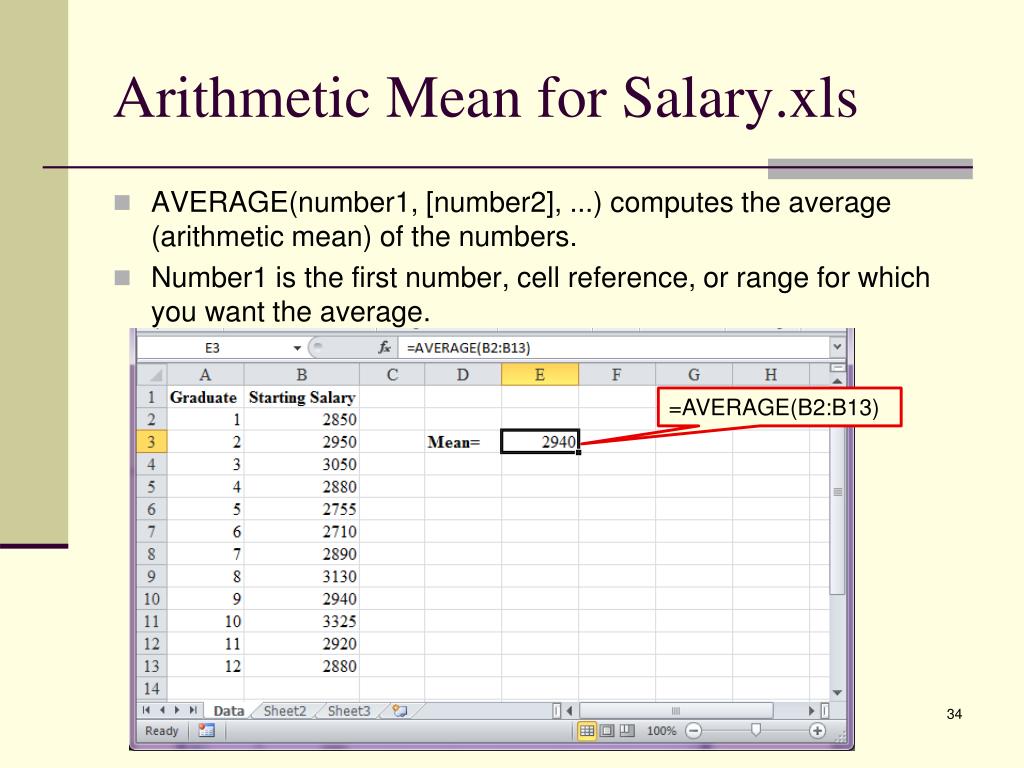Select column B header

click(302, 375)
